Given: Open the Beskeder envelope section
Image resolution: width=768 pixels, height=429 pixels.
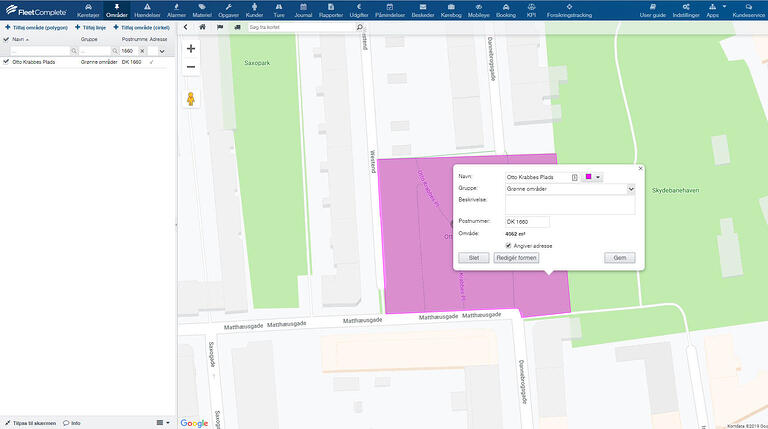Looking at the screenshot, I should [x=423, y=10].
